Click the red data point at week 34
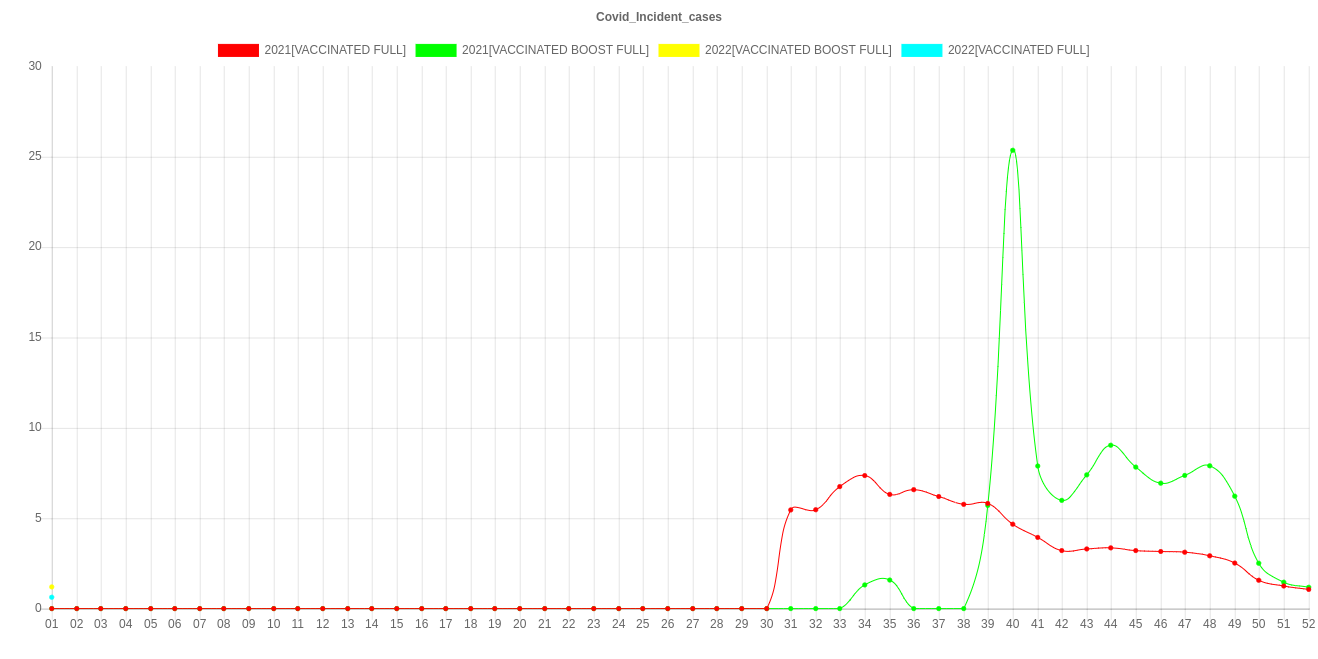Viewport: 1318px width, 659px height. [865, 475]
